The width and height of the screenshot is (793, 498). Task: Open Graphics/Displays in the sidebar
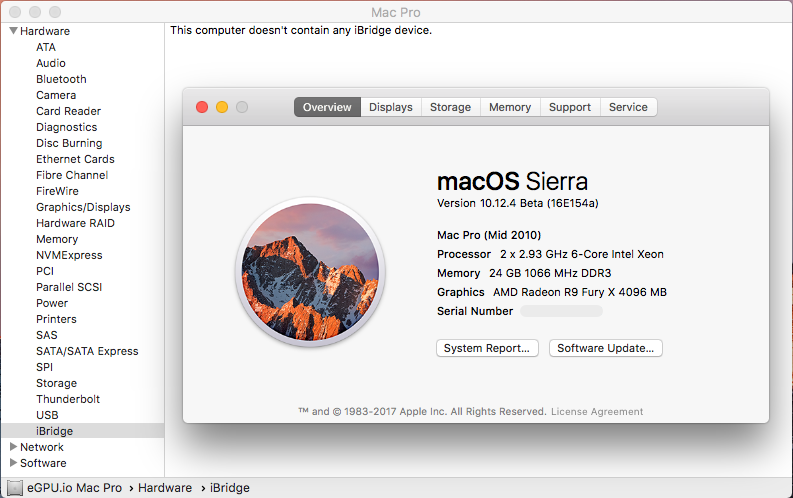point(83,207)
